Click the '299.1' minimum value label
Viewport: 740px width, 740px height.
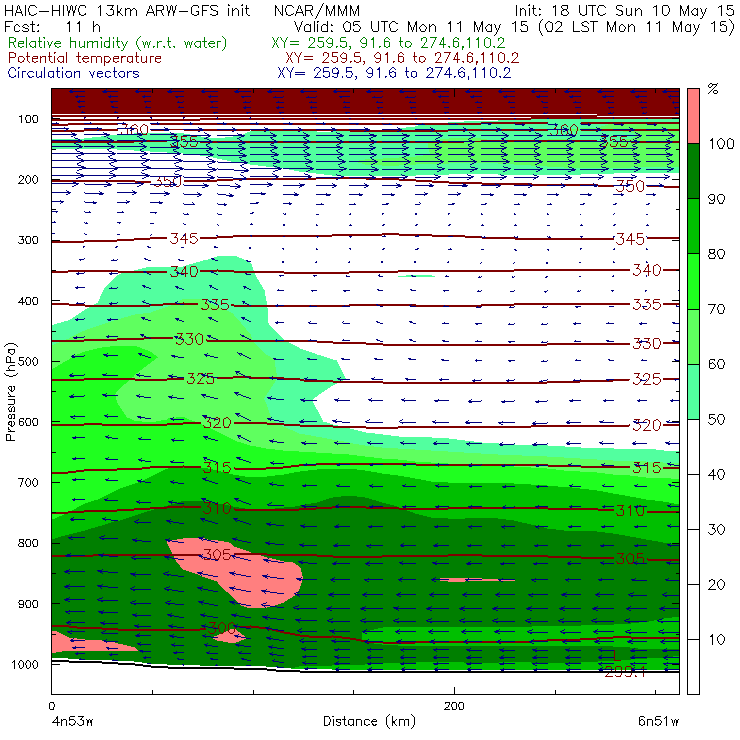(624, 672)
